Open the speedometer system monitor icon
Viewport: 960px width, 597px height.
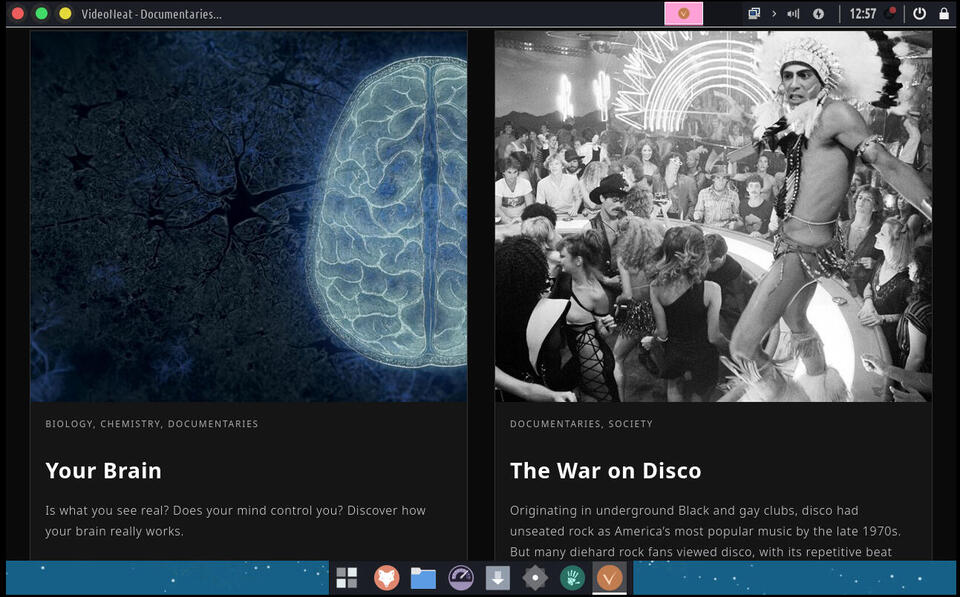pos(460,578)
